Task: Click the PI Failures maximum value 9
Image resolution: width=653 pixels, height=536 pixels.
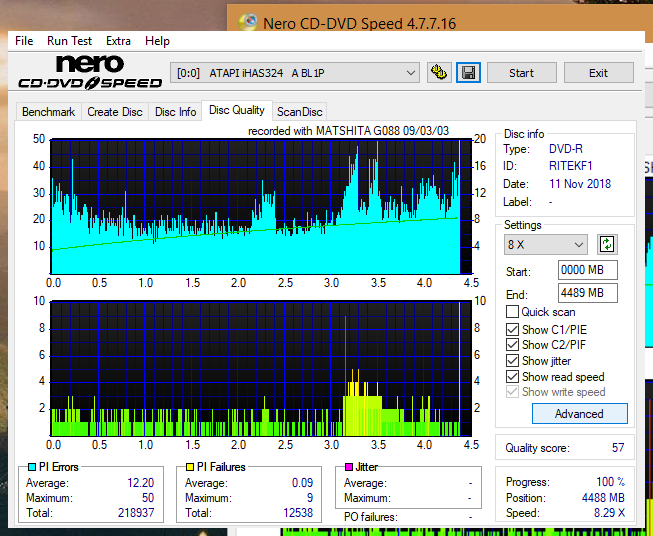Action: pos(309,498)
